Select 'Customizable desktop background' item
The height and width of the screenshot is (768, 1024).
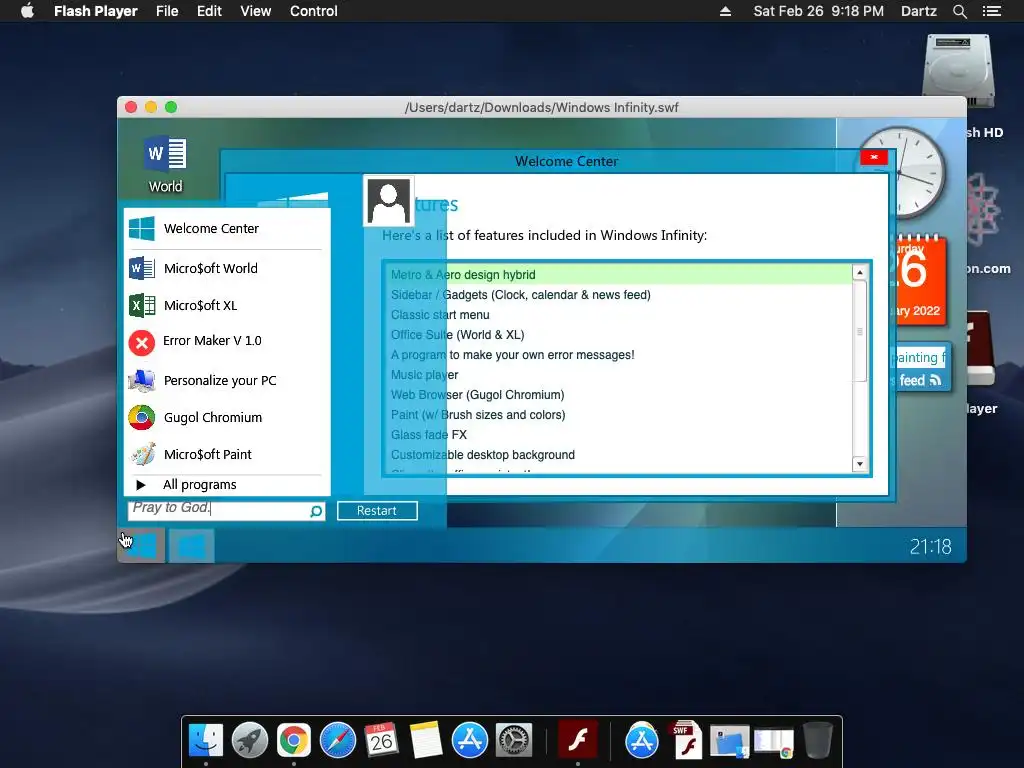[x=620, y=455]
